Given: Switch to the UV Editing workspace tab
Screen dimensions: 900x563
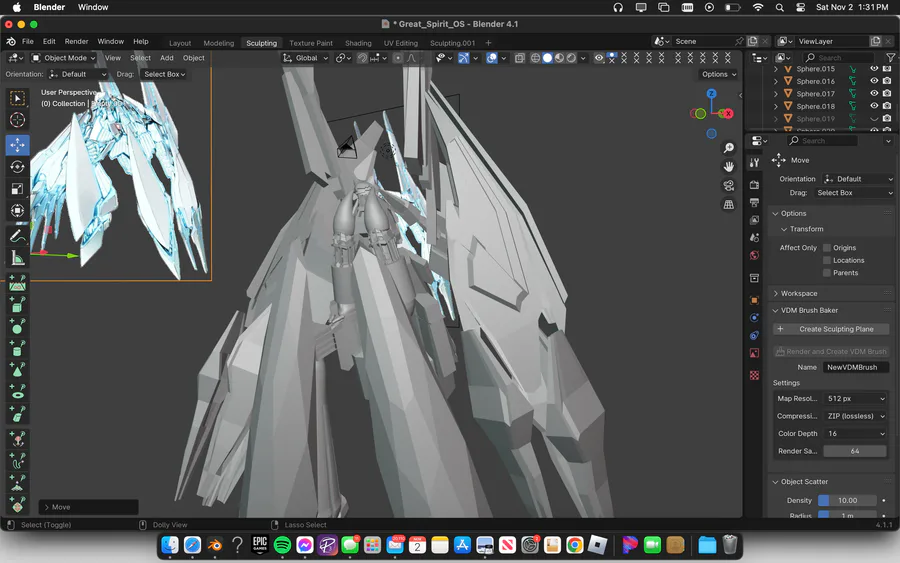Looking at the screenshot, I should (401, 43).
